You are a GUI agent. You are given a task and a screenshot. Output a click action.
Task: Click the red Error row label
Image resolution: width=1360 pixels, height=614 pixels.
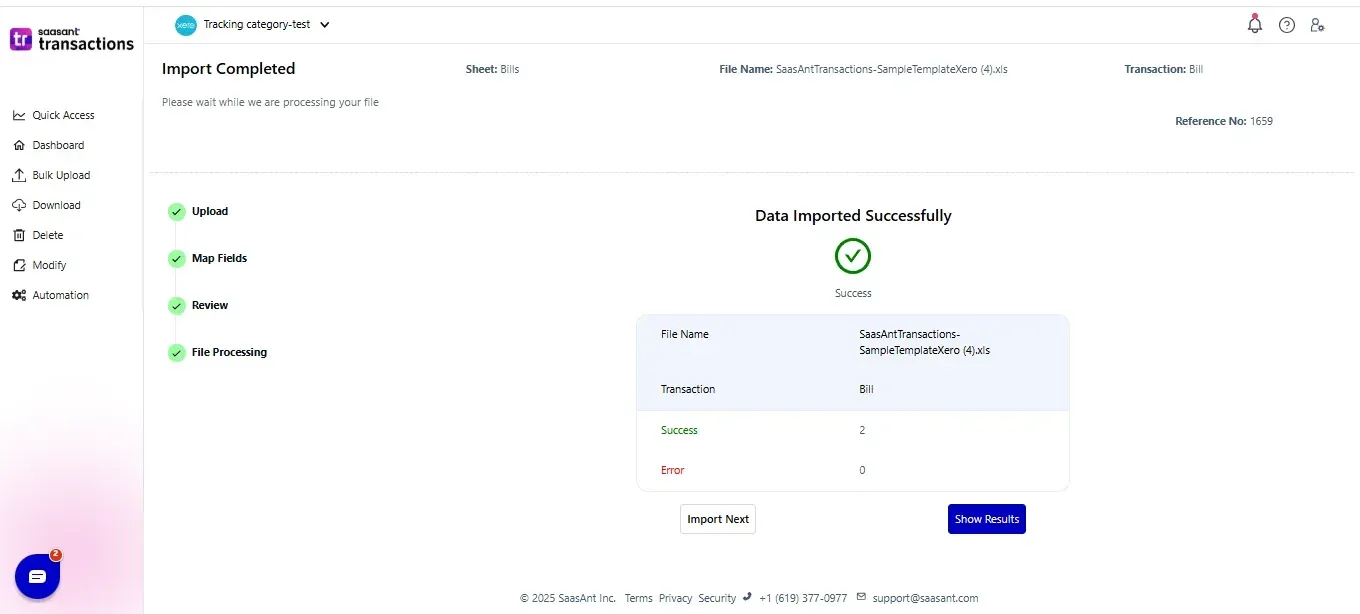672,470
